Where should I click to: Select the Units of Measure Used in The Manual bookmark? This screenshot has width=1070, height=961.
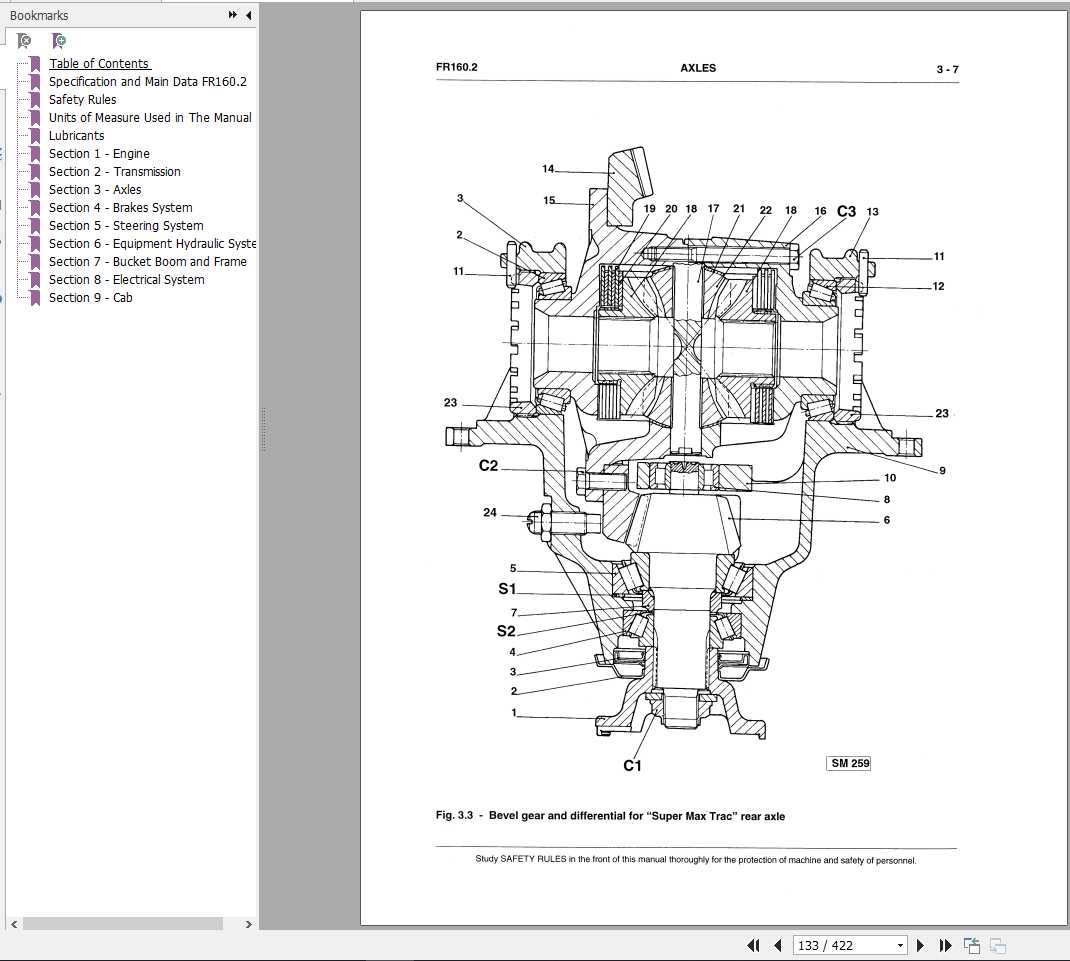pyautogui.click(x=150, y=117)
